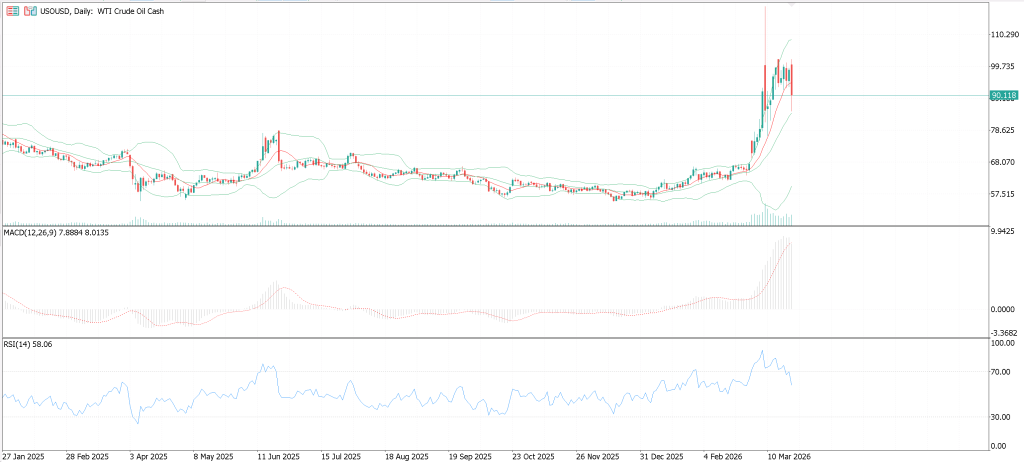This screenshot has width=1024, height=462.
Task: Click the 27 Jan 2025 date marker
Action: point(22,455)
